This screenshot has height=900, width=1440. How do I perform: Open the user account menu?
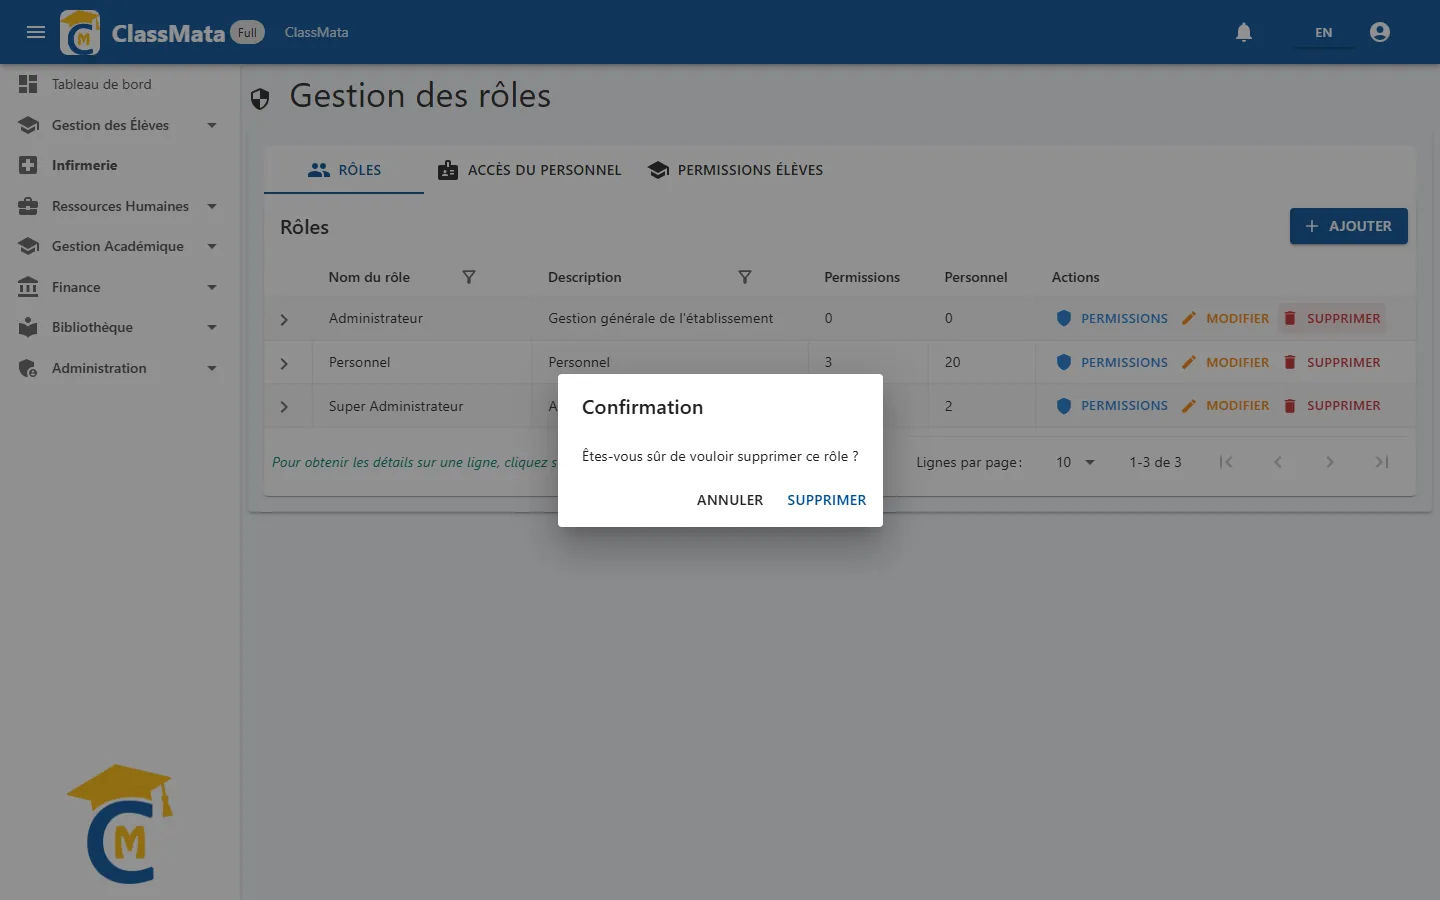(1380, 32)
